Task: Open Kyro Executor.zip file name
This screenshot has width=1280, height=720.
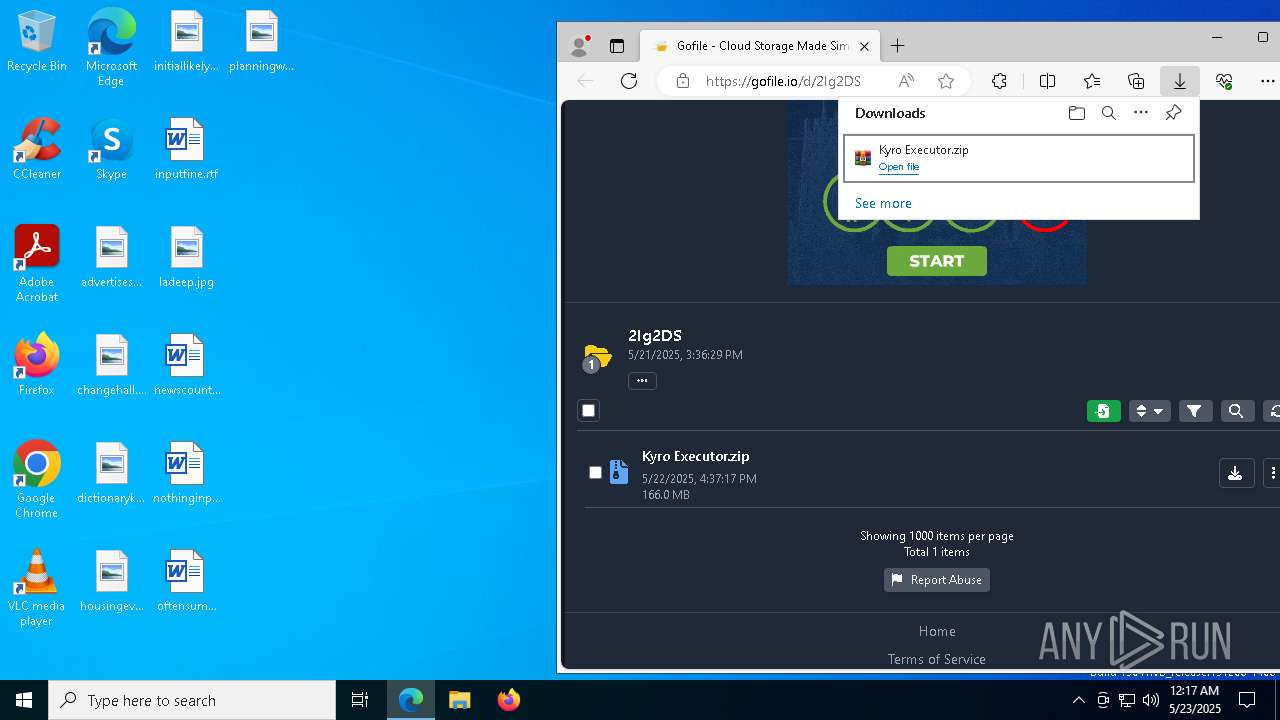Action: tap(696, 456)
